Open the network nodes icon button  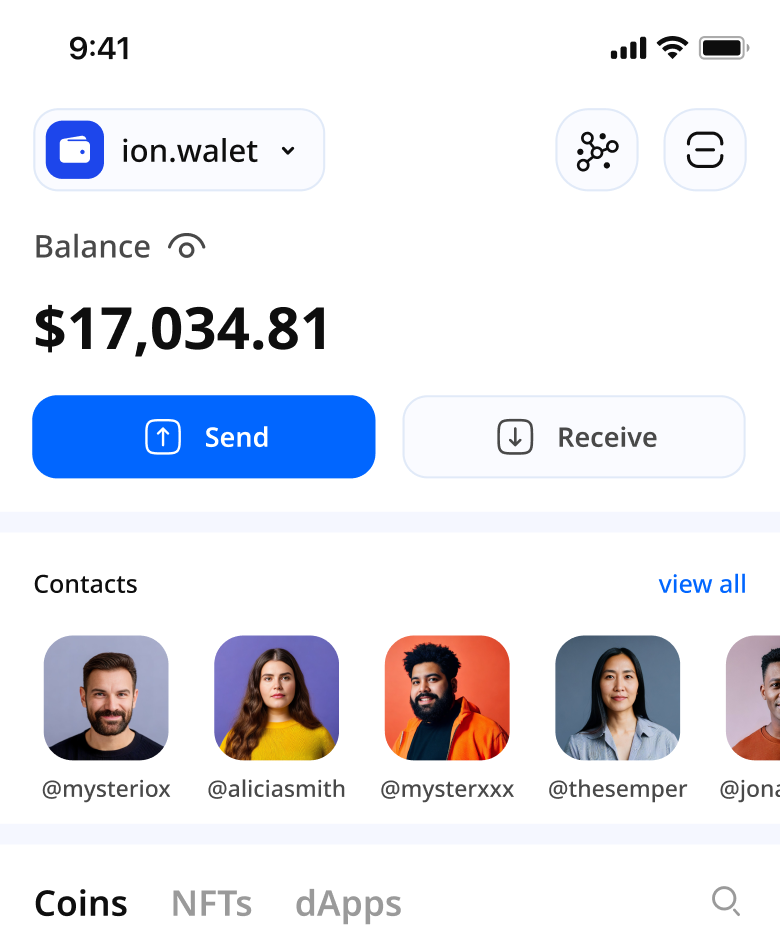(x=597, y=150)
